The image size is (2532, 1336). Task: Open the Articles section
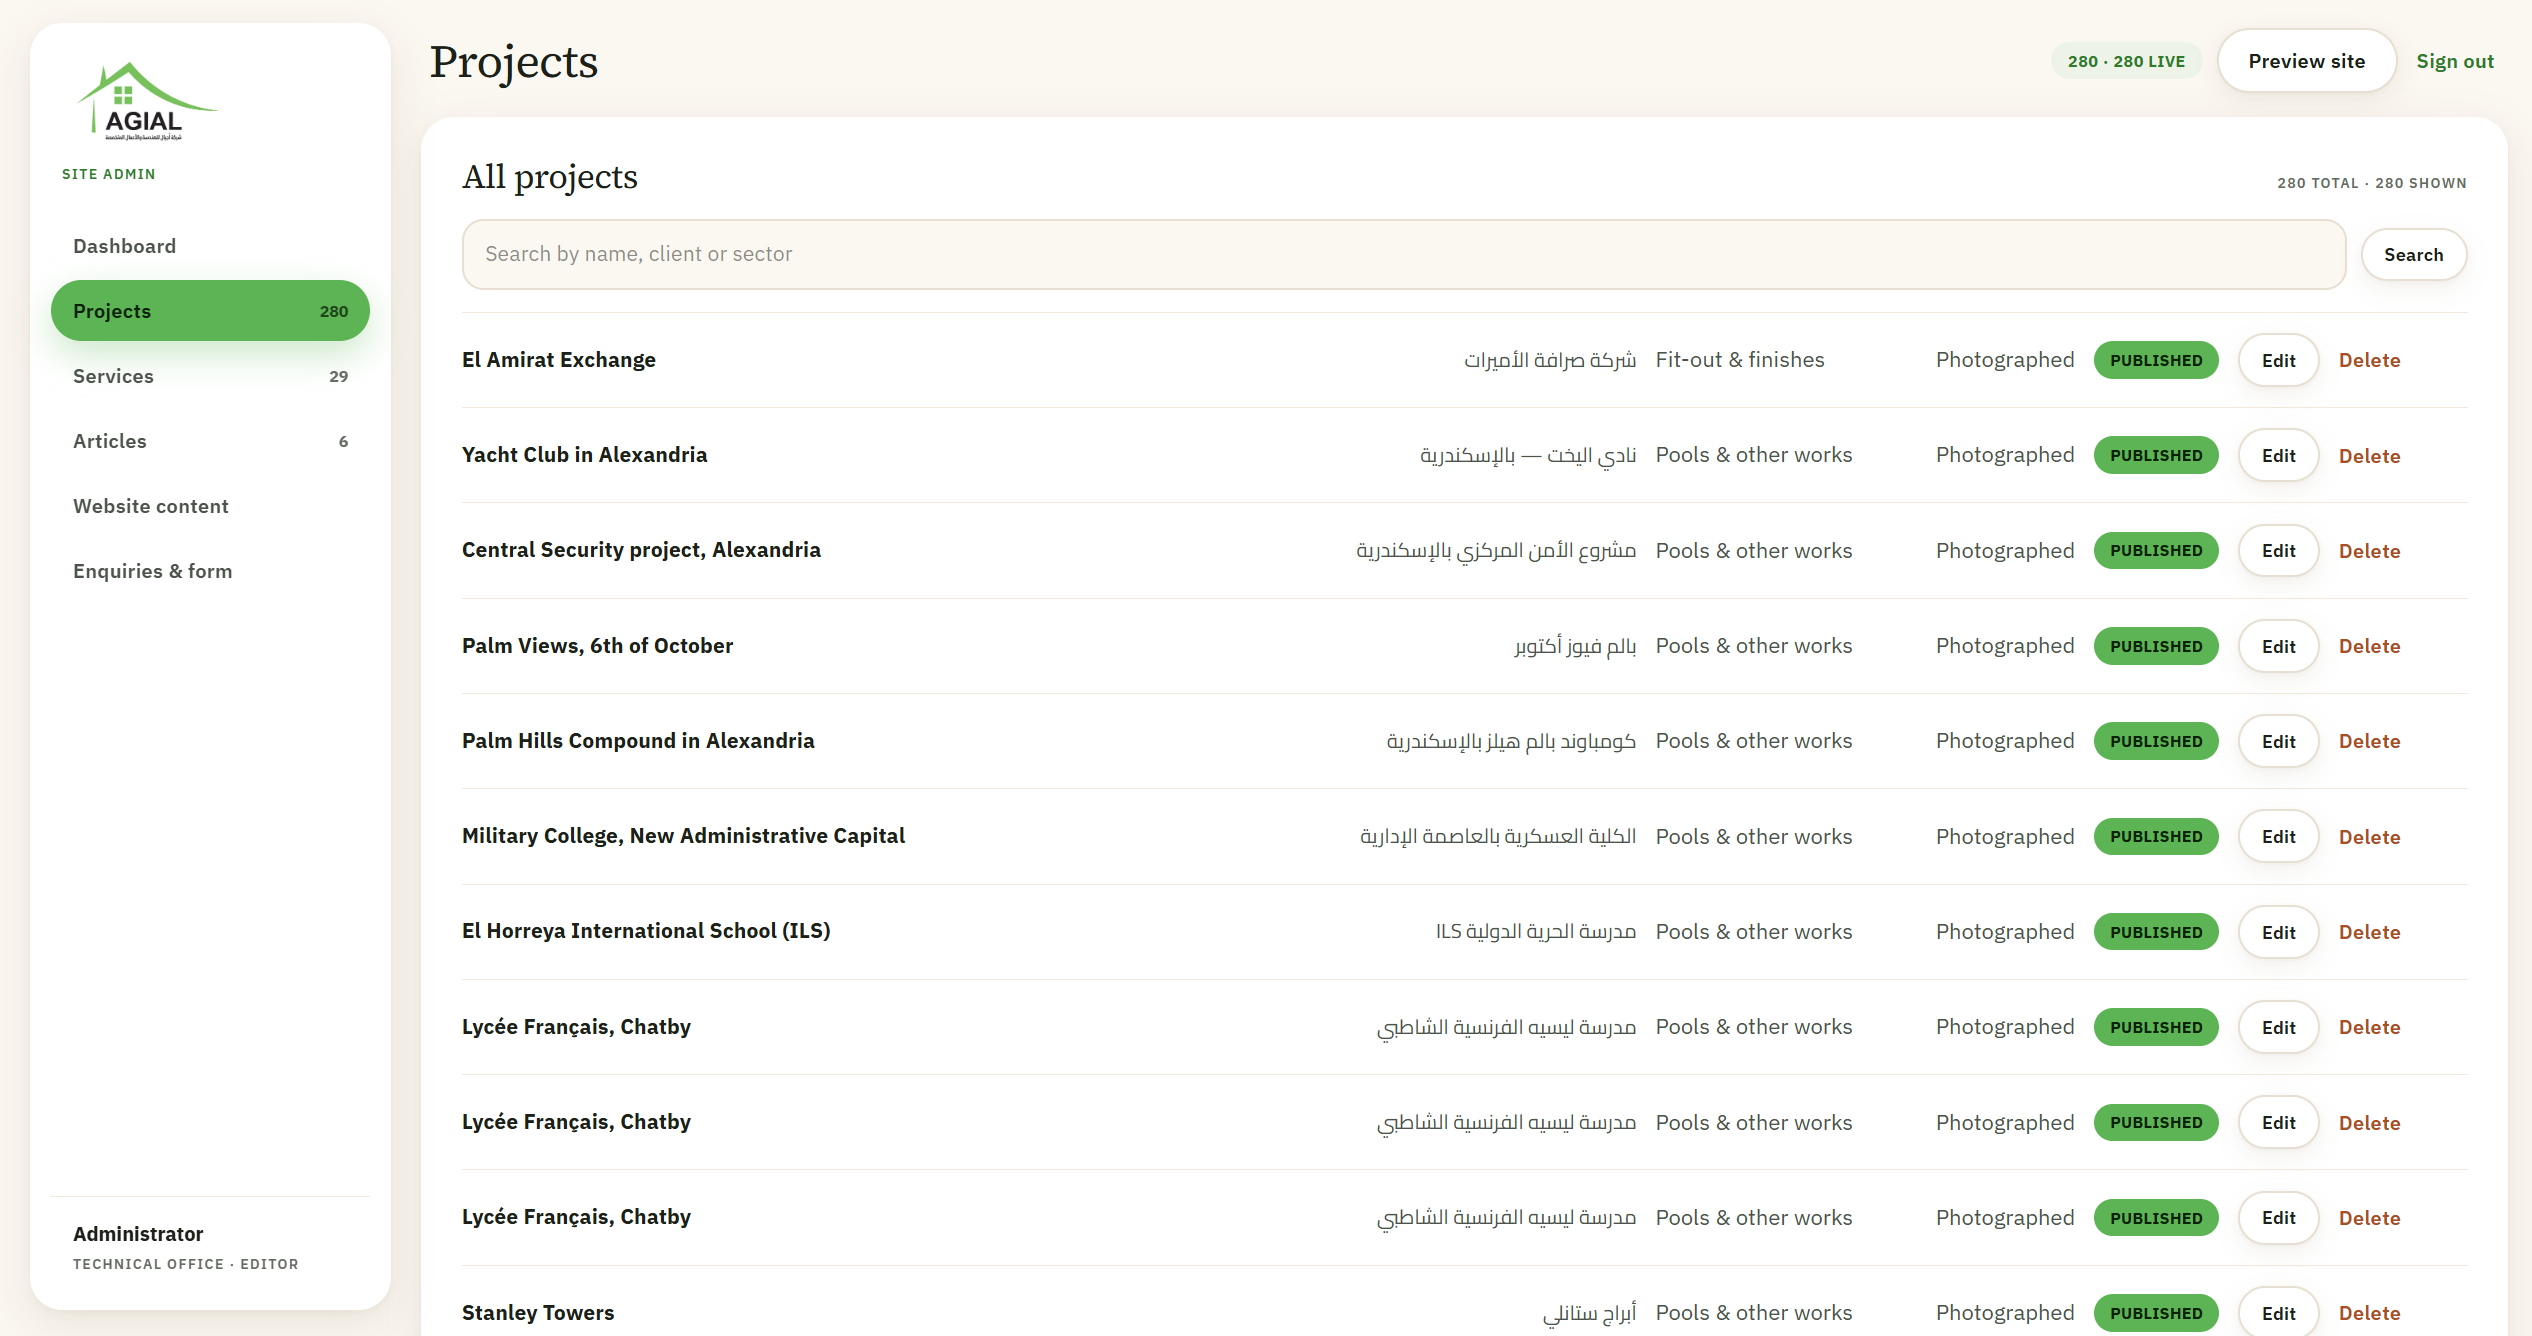click(x=210, y=441)
